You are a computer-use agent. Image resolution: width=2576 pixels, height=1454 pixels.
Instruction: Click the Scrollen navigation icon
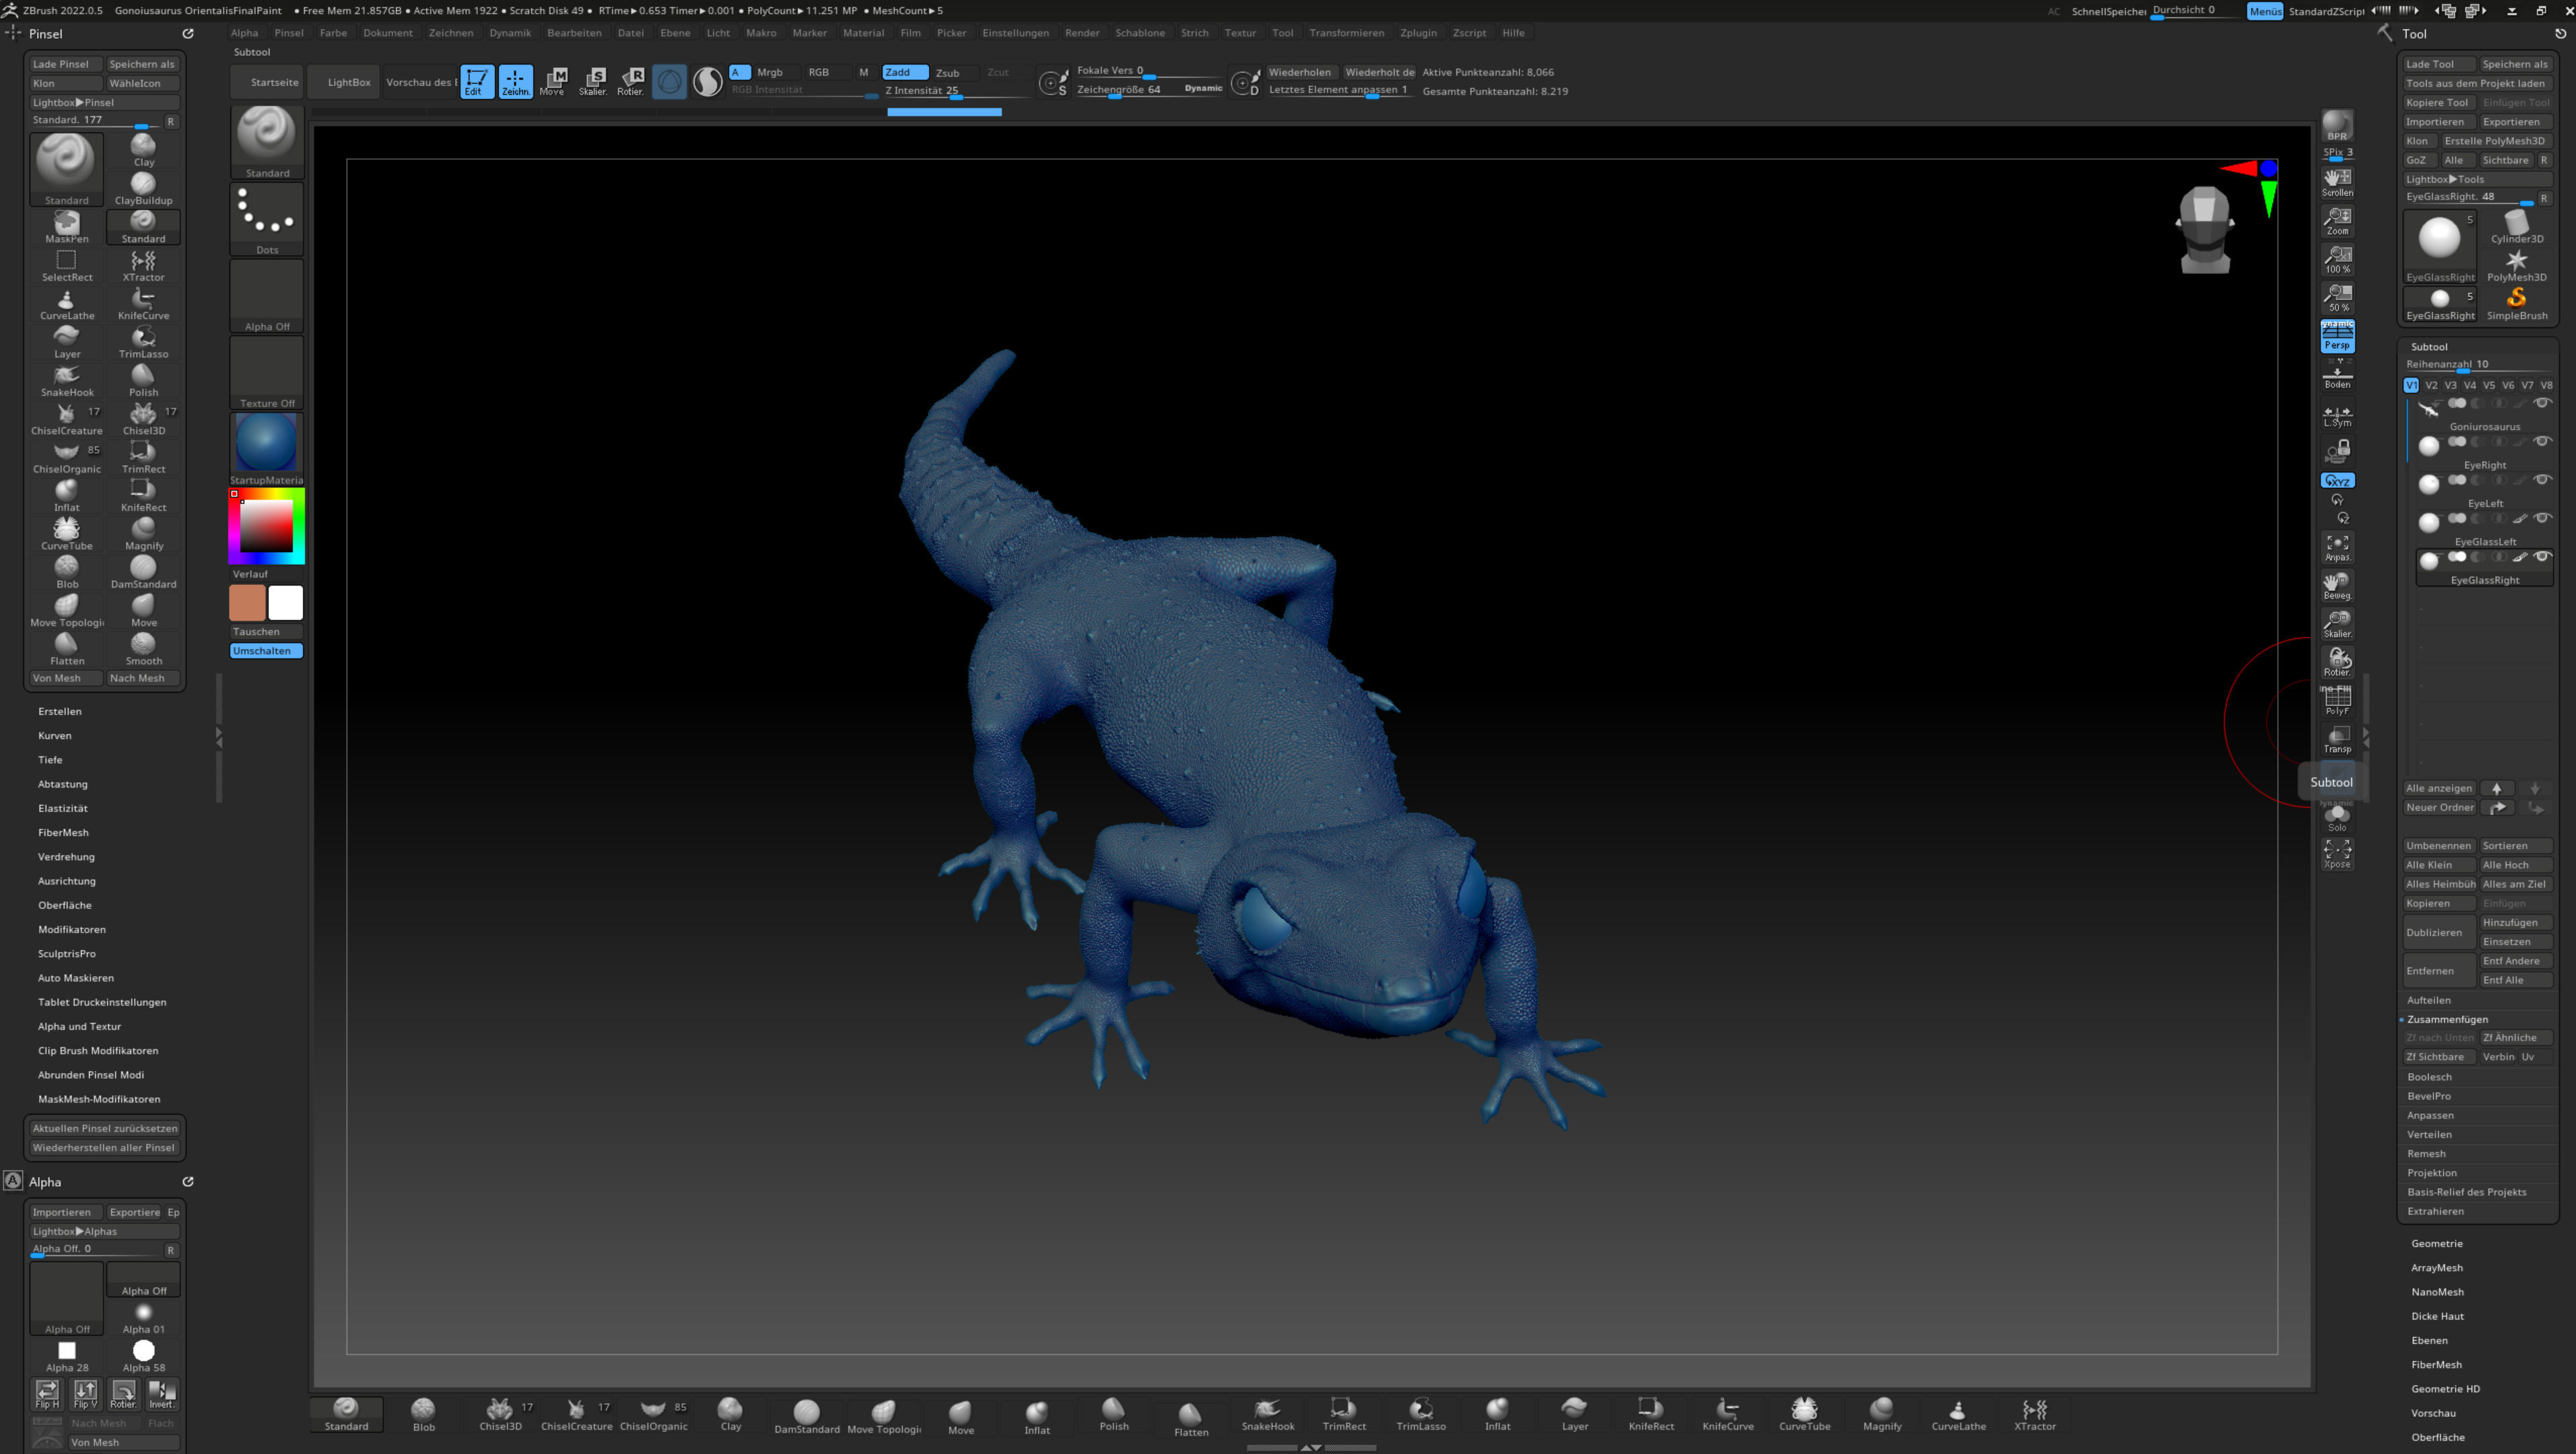2337,183
